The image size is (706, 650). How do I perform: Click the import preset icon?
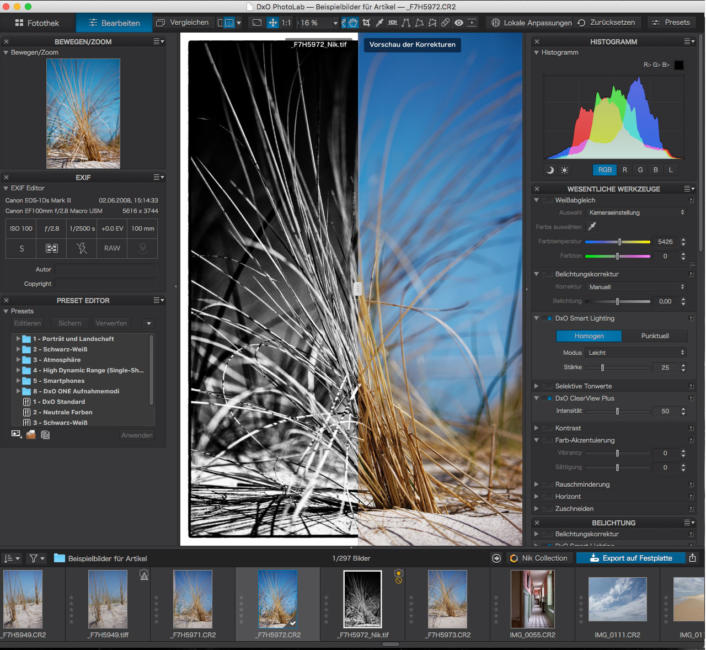coord(45,434)
